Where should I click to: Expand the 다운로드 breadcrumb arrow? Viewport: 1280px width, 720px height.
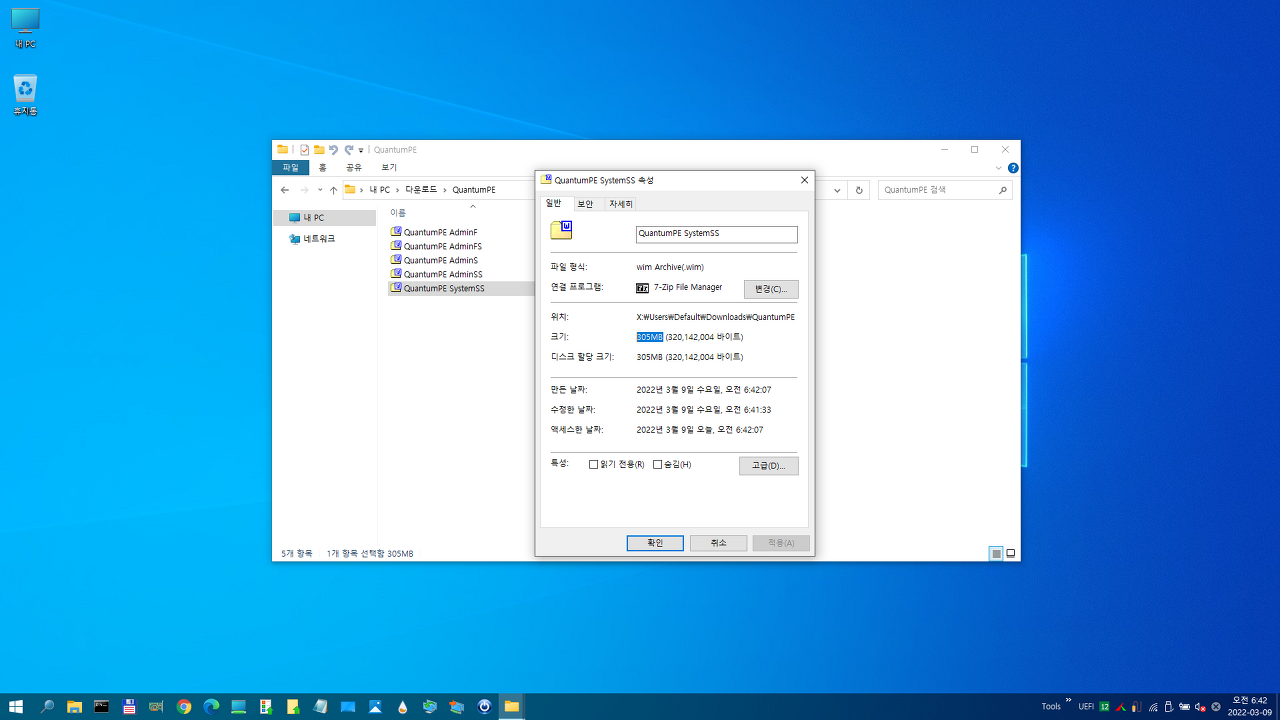(445, 190)
